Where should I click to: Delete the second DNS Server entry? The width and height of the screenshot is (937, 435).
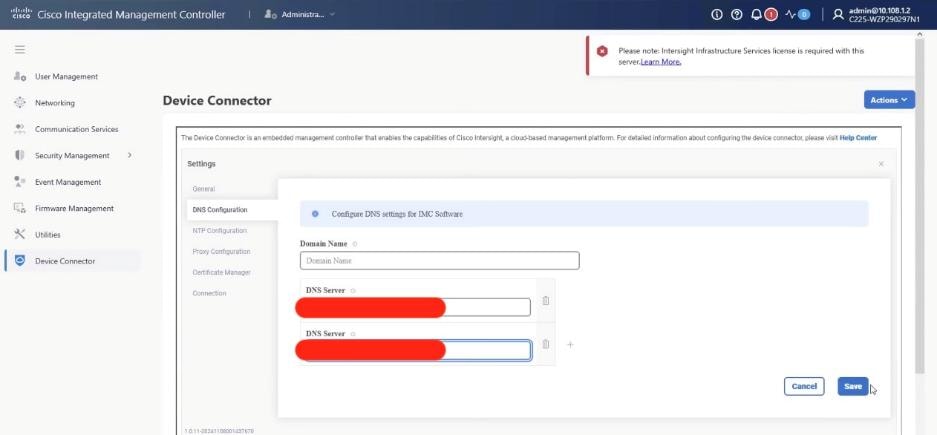pos(546,344)
